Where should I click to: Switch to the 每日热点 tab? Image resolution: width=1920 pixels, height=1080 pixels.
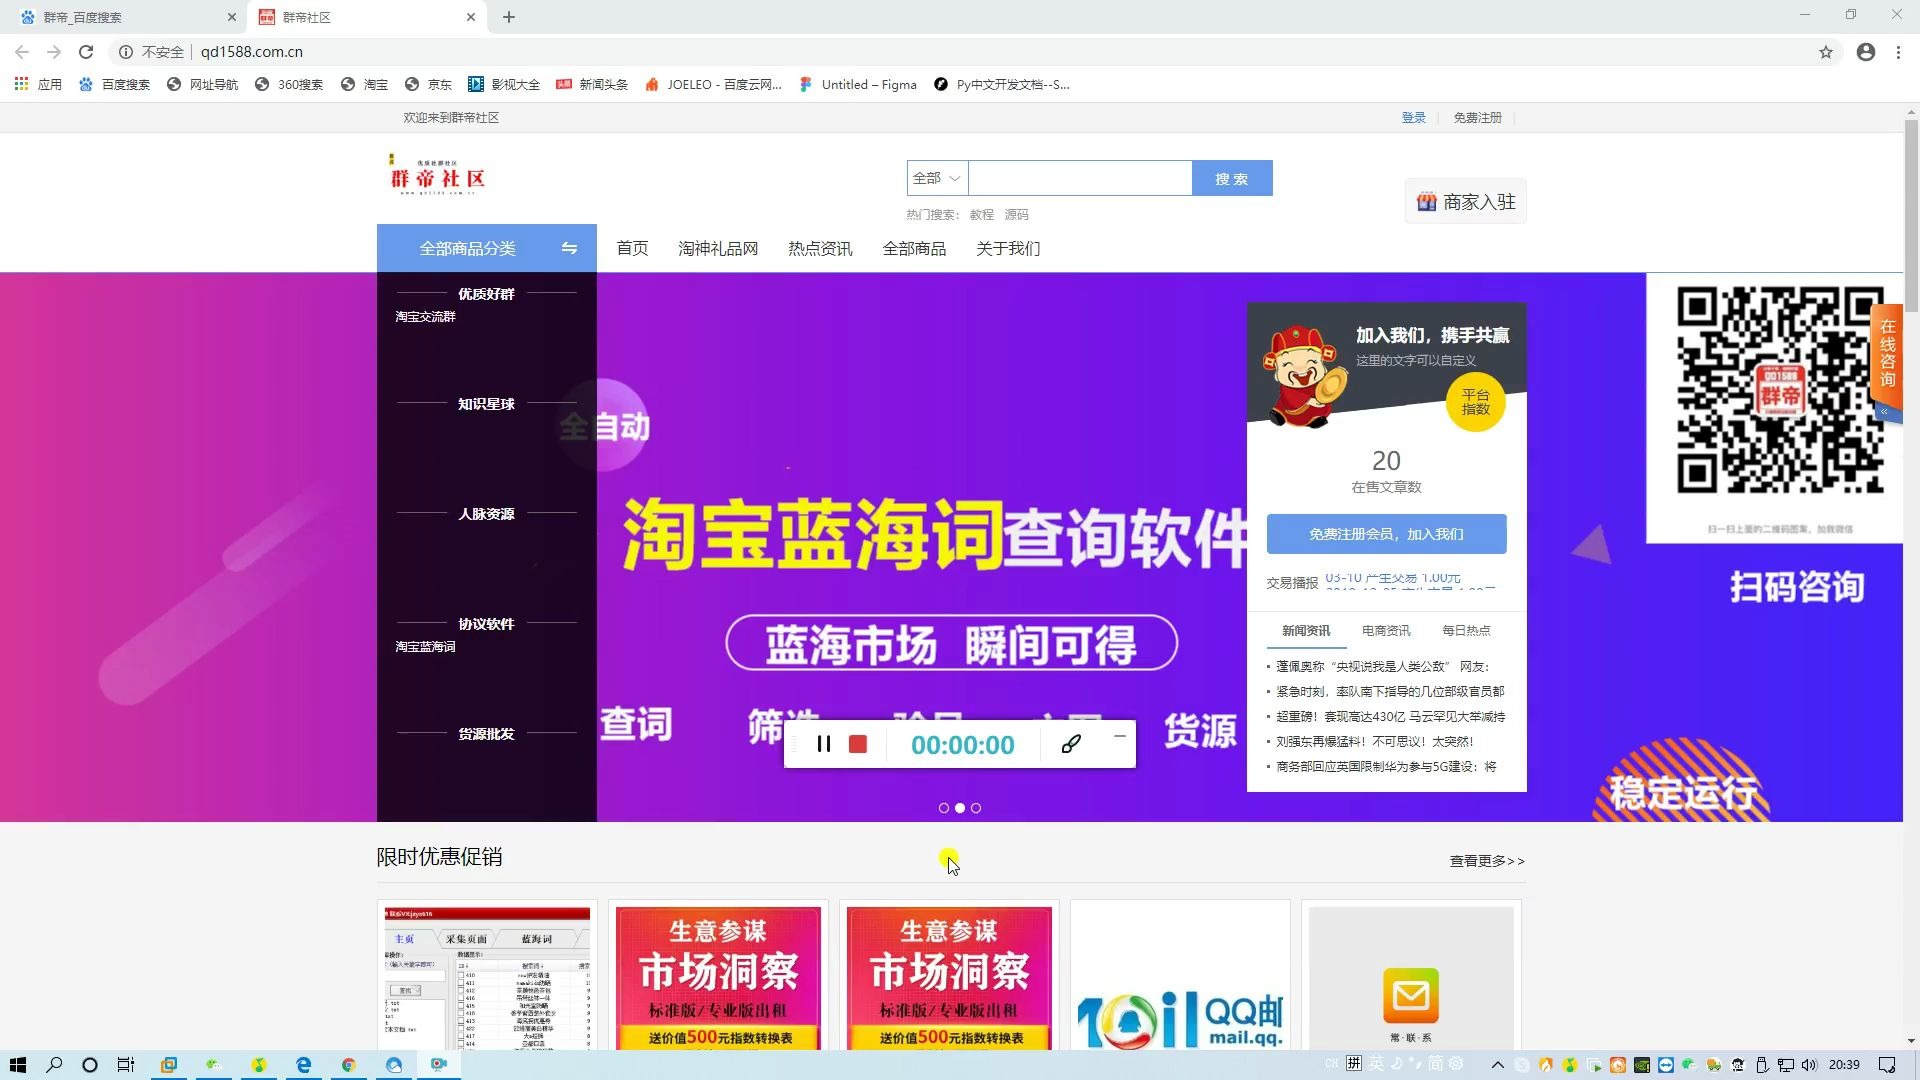(1466, 631)
